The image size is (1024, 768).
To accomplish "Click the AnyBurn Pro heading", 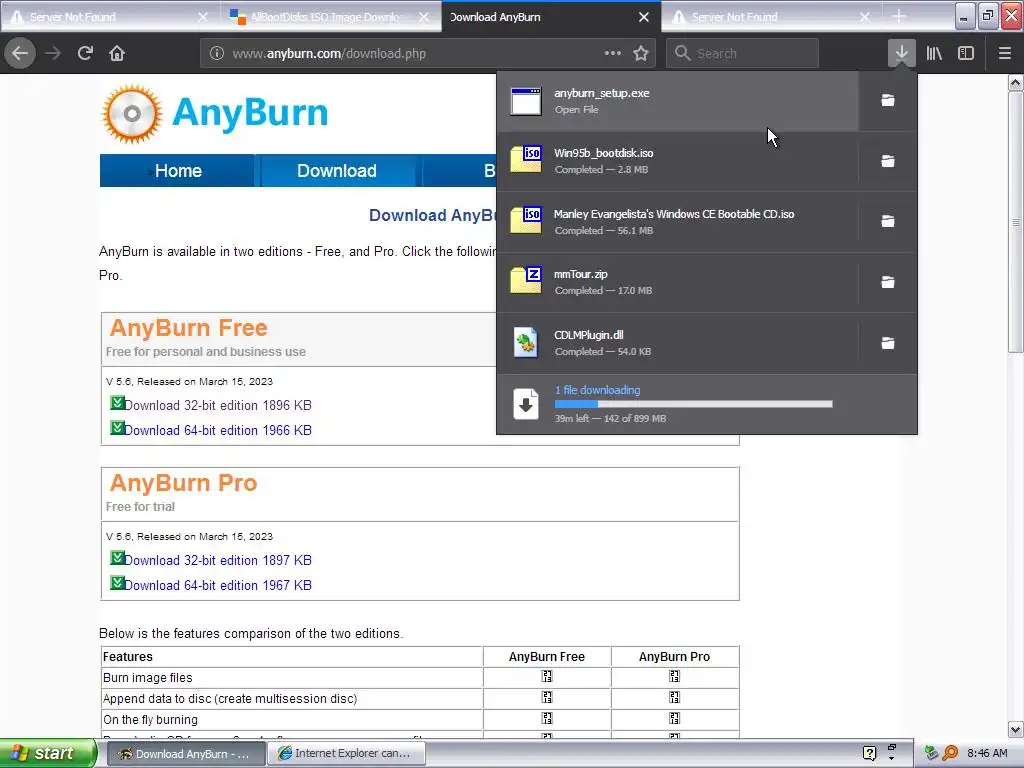I will pos(183,483).
